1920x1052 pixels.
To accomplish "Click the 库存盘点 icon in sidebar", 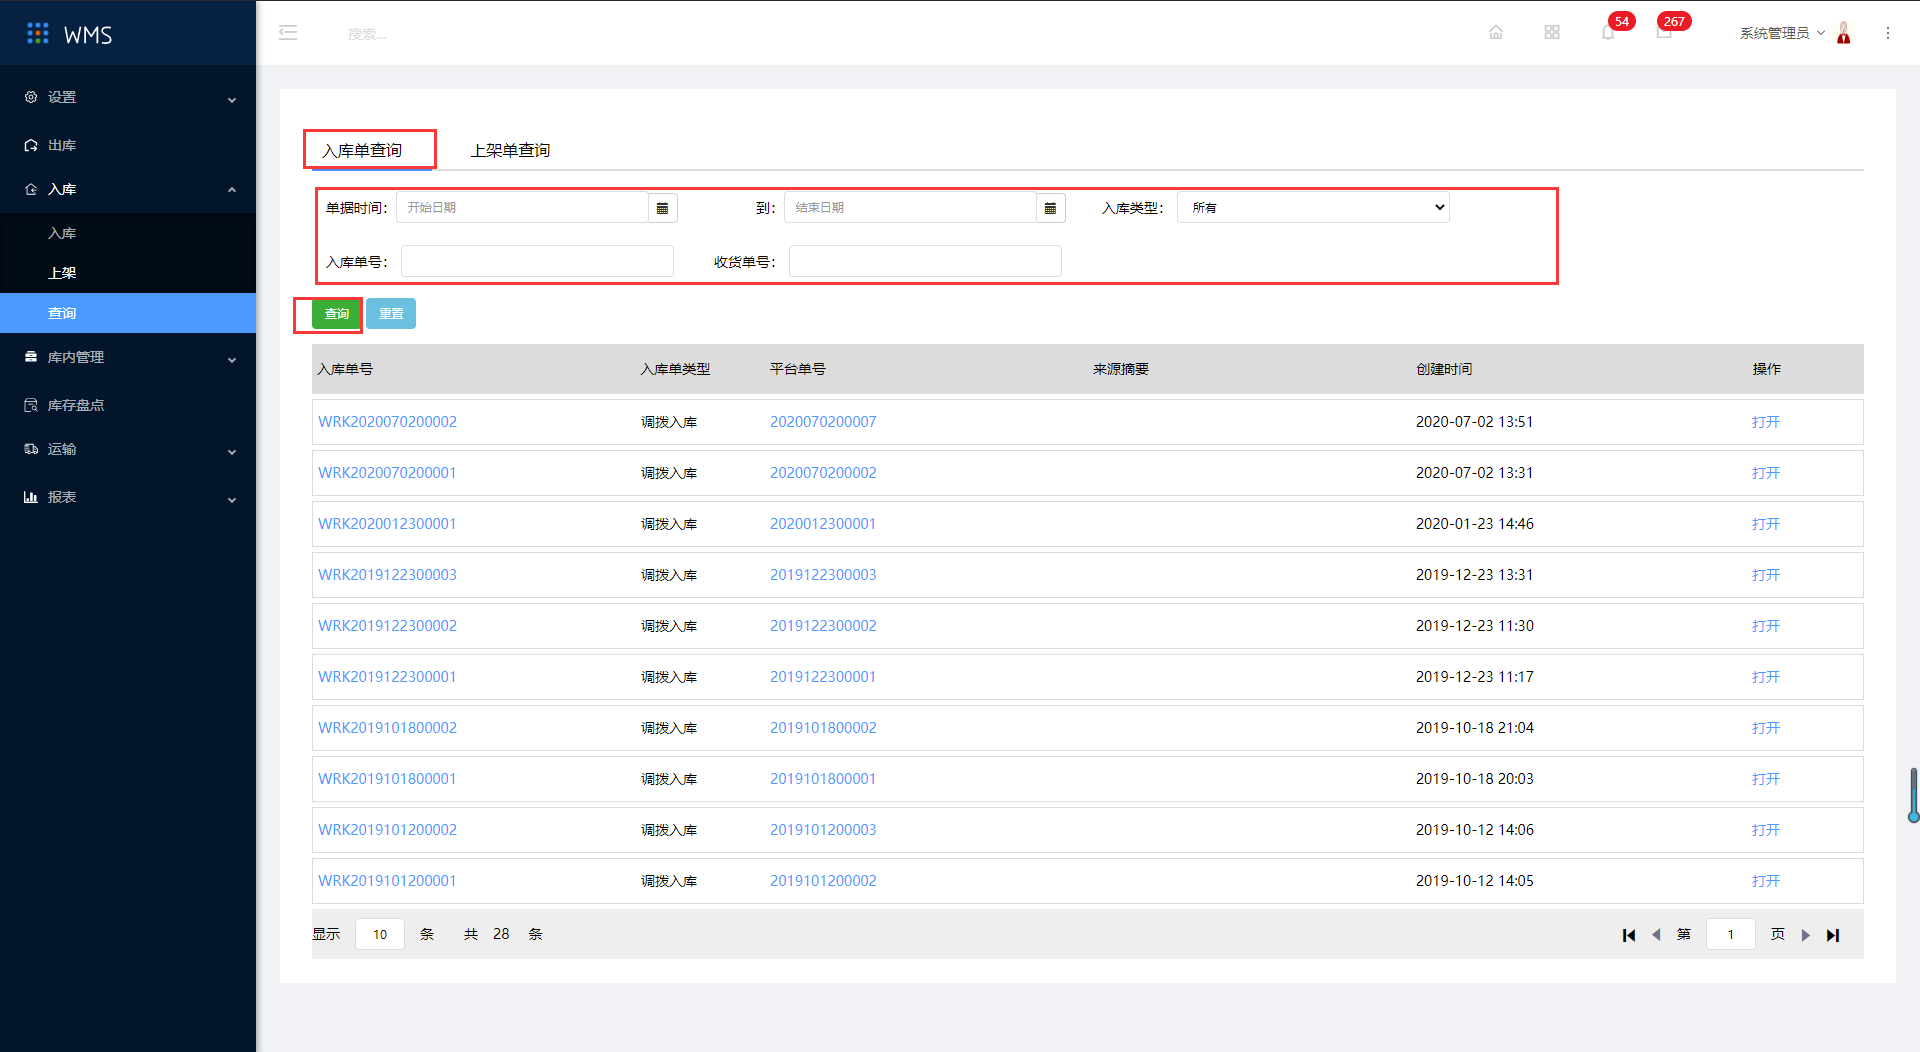I will click(31, 405).
